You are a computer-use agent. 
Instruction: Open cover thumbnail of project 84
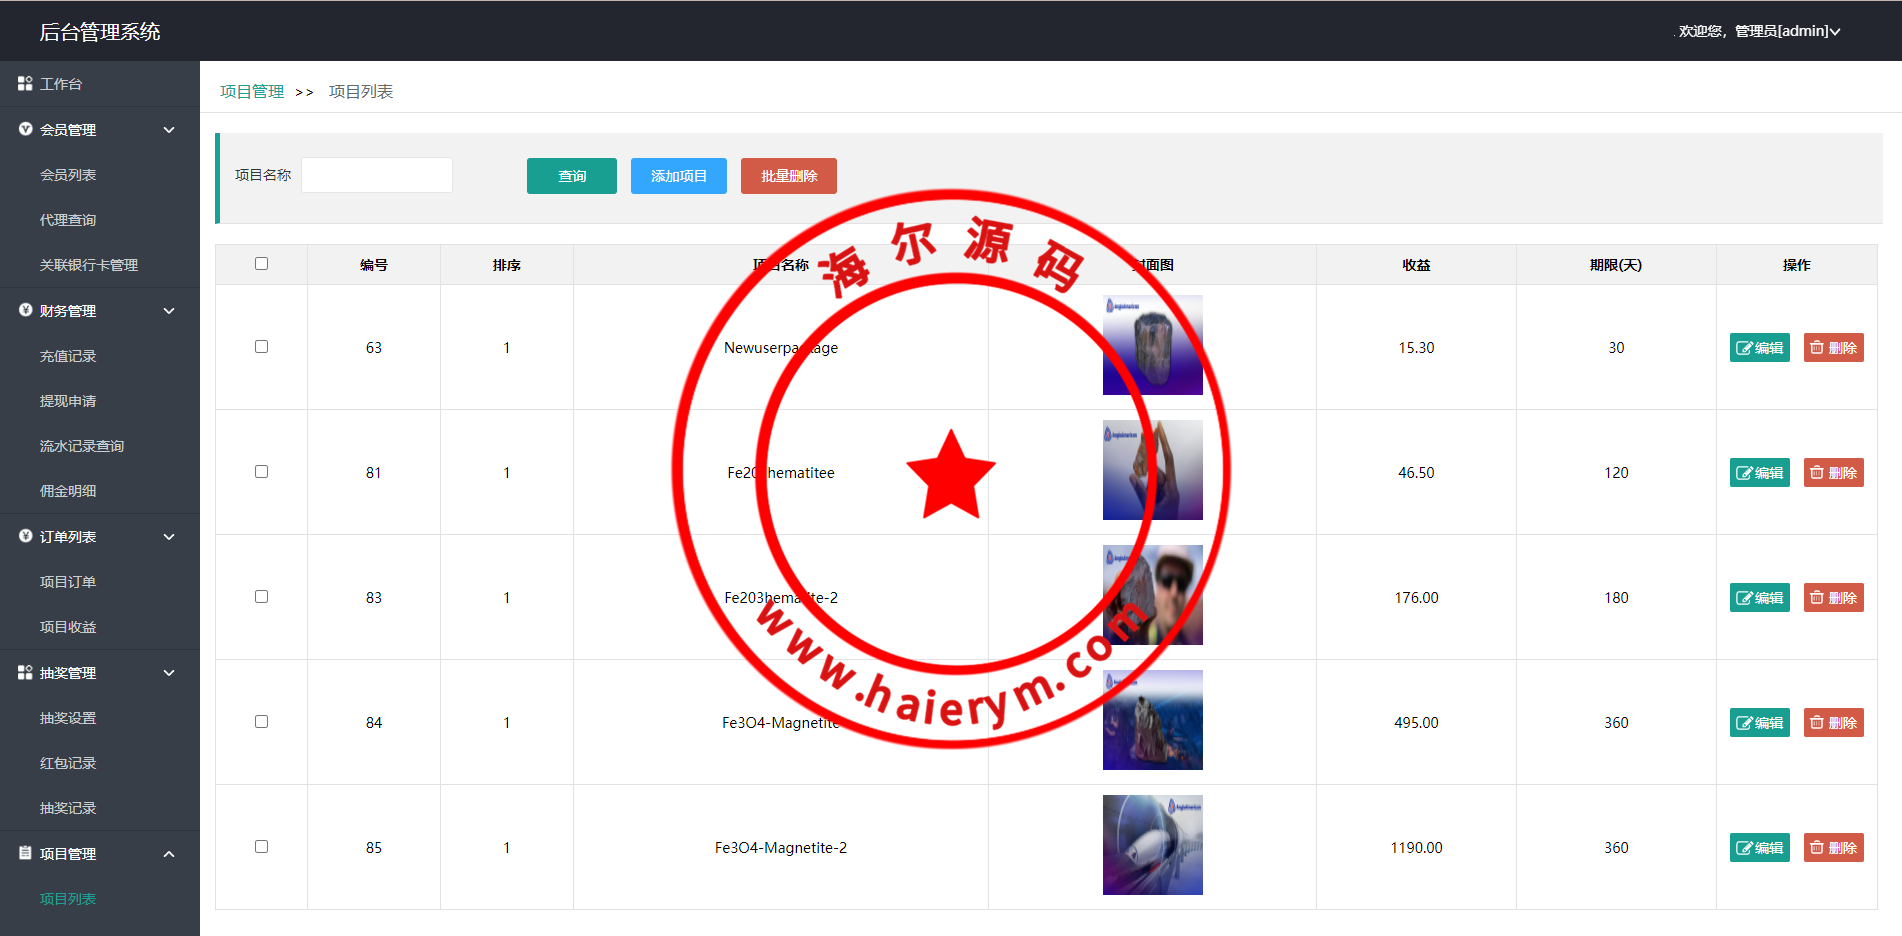pyautogui.click(x=1153, y=720)
